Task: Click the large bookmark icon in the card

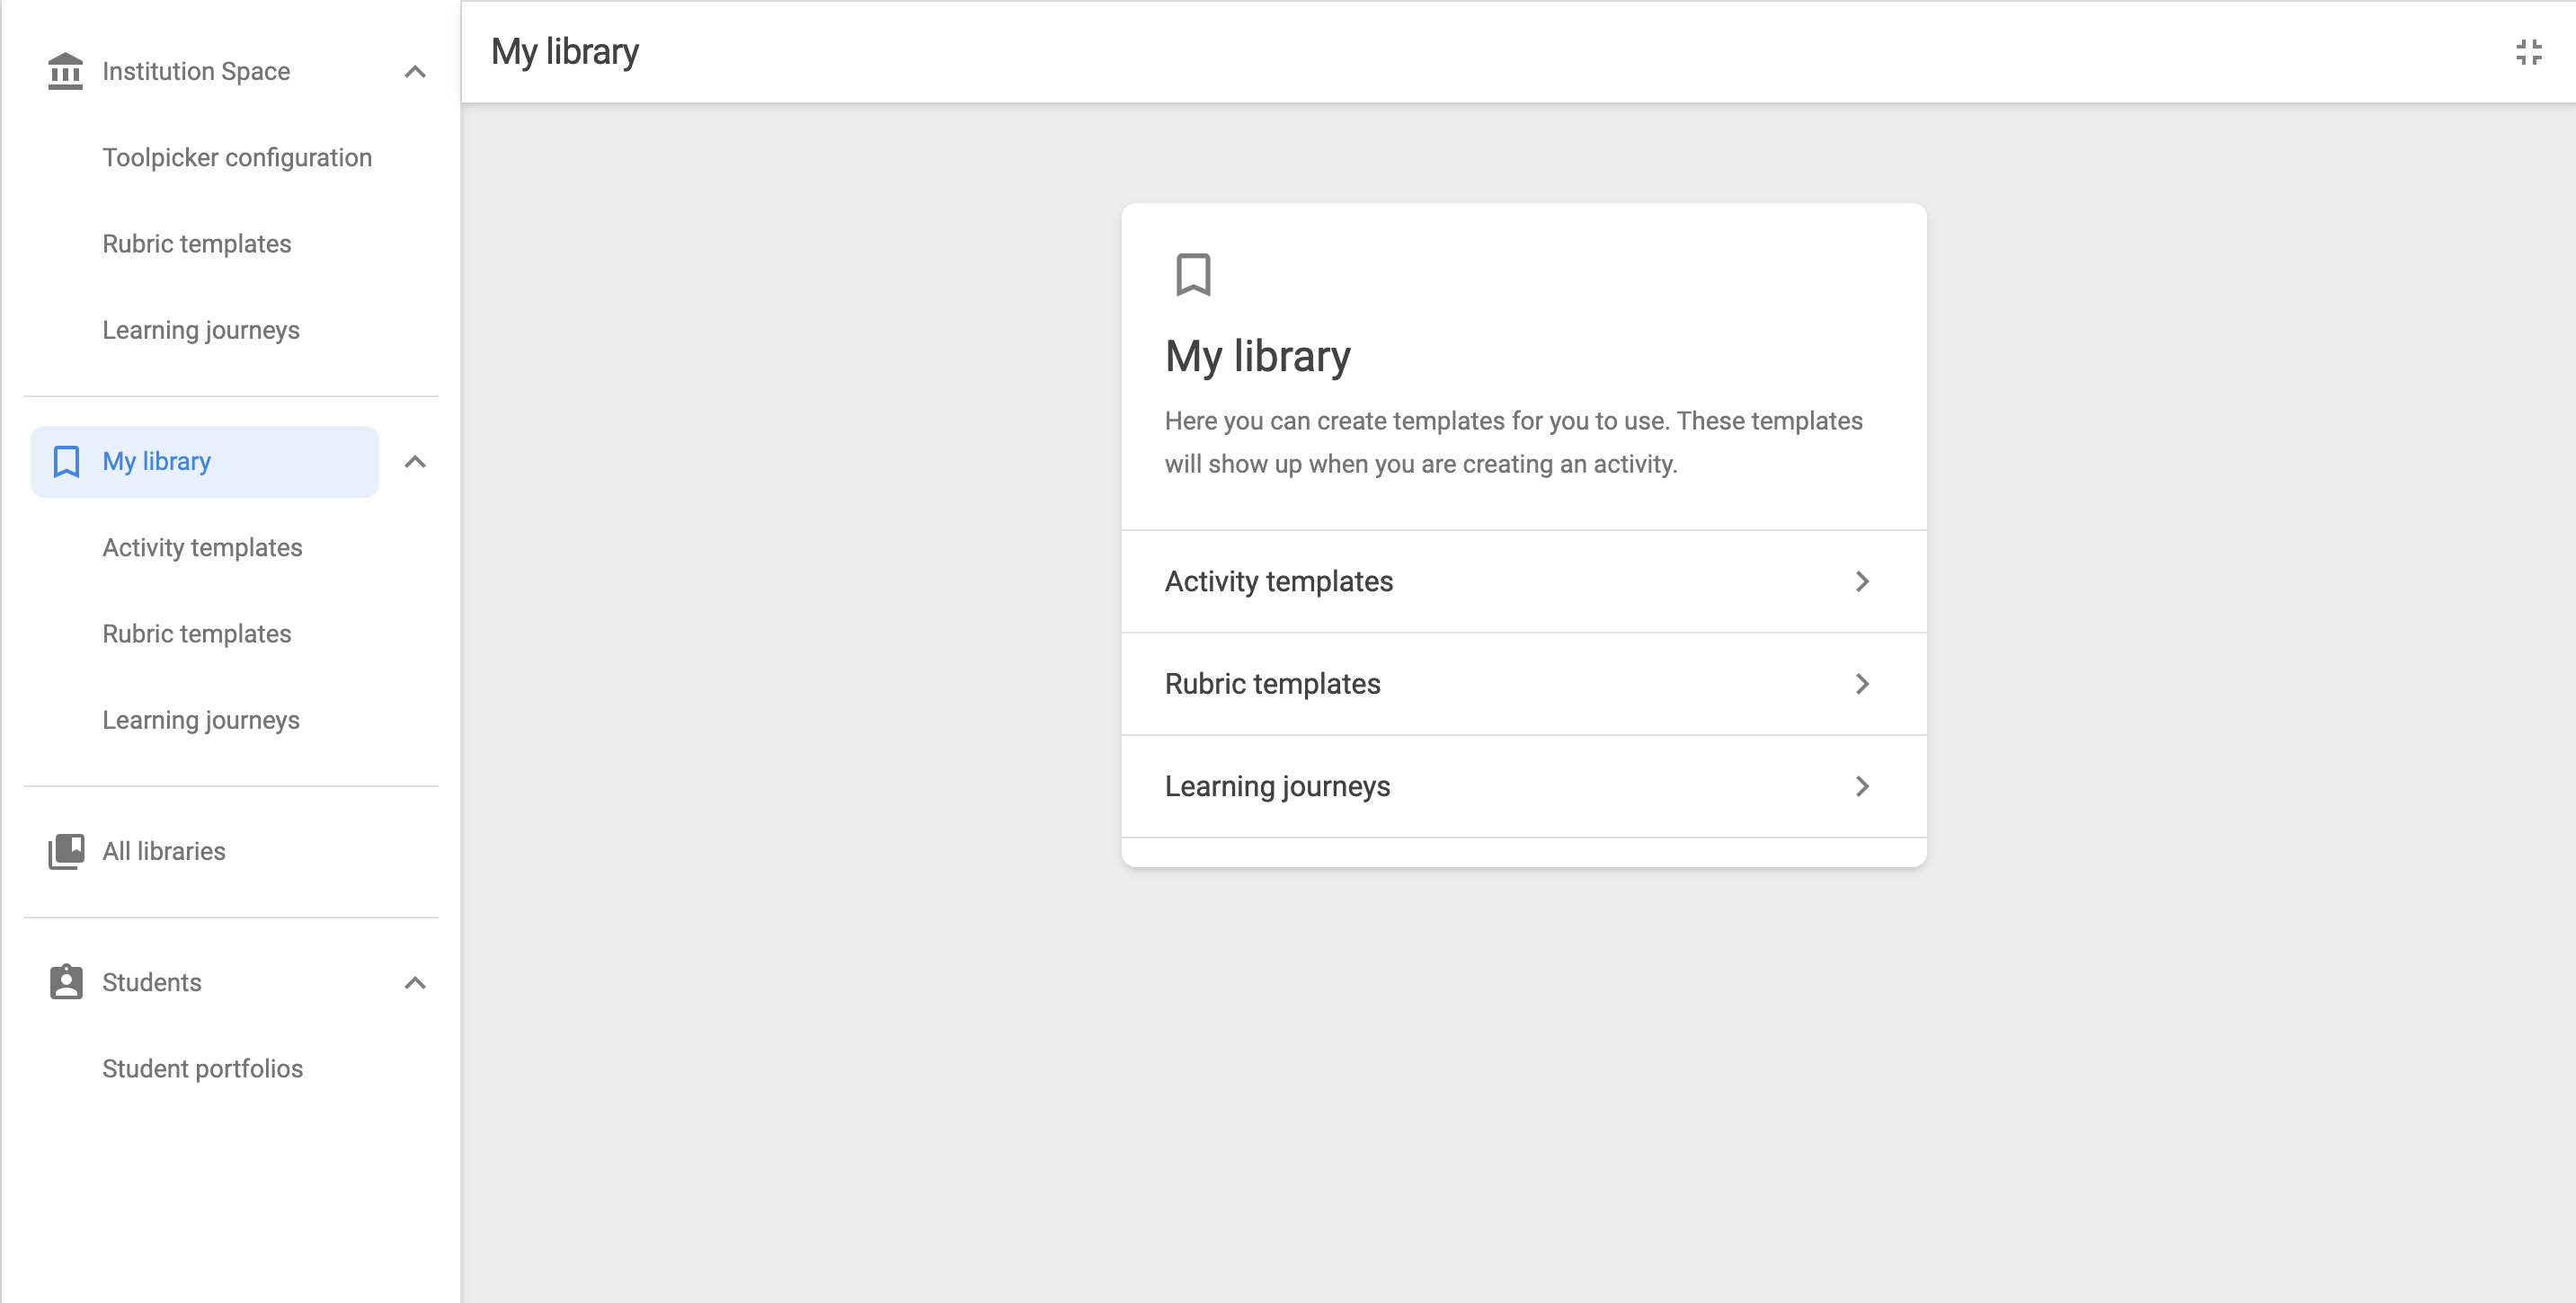Action: coord(1193,274)
